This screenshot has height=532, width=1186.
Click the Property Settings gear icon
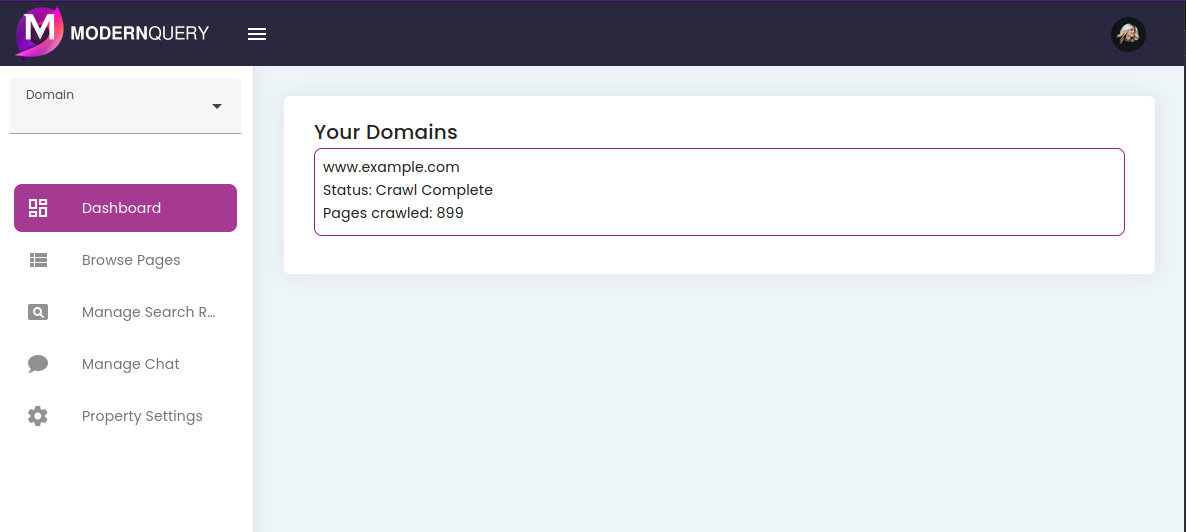pos(38,416)
